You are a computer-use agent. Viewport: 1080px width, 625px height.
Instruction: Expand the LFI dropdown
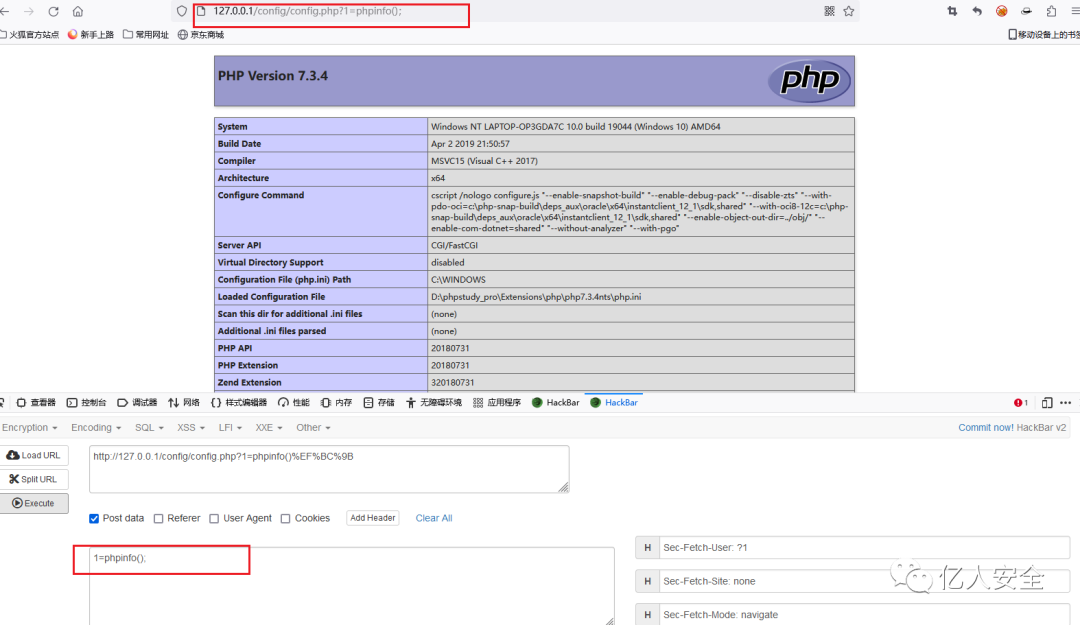[230, 427]
